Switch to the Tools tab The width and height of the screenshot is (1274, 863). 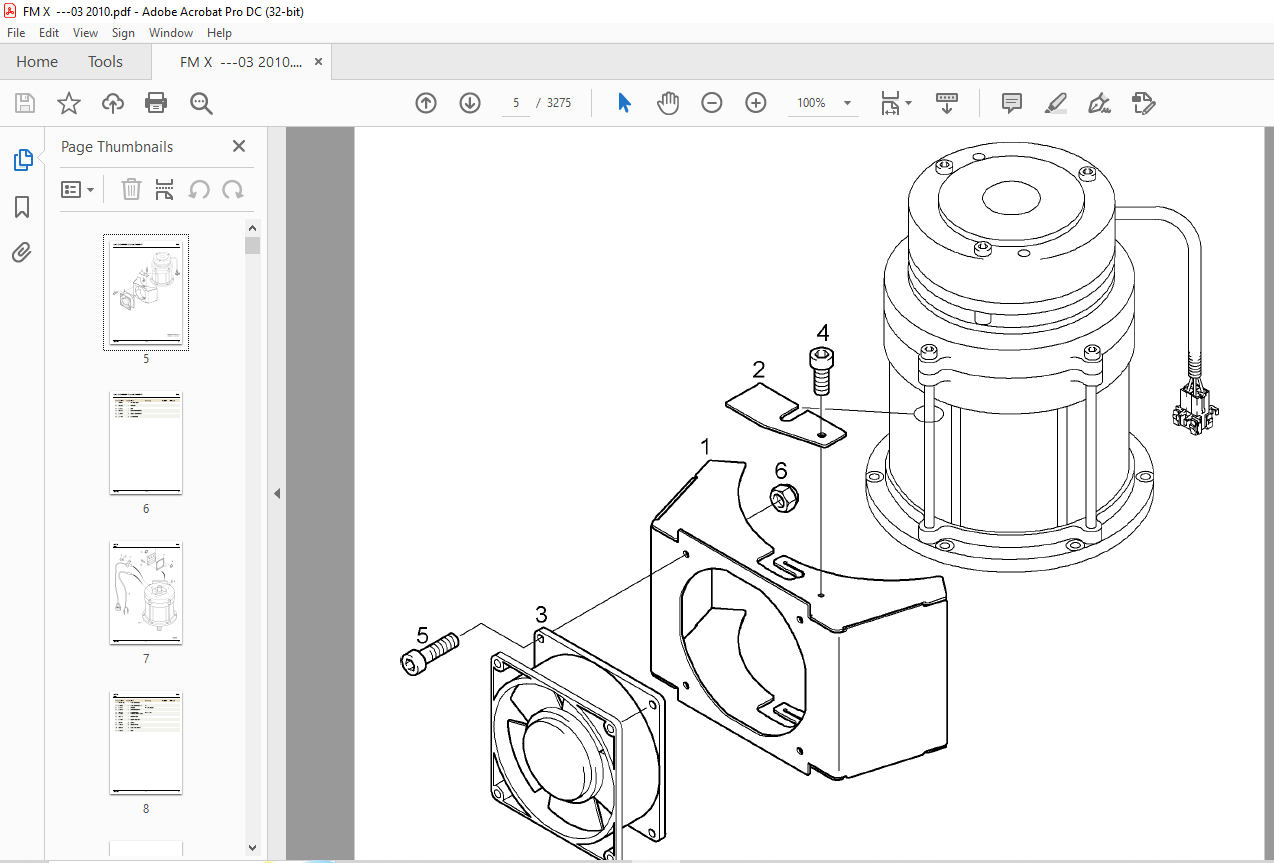[105, 62]
